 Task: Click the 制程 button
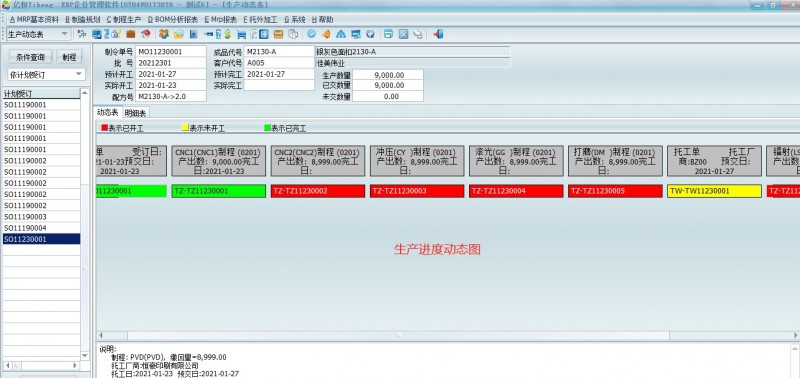pyautogui.click(x=69, y=57)
